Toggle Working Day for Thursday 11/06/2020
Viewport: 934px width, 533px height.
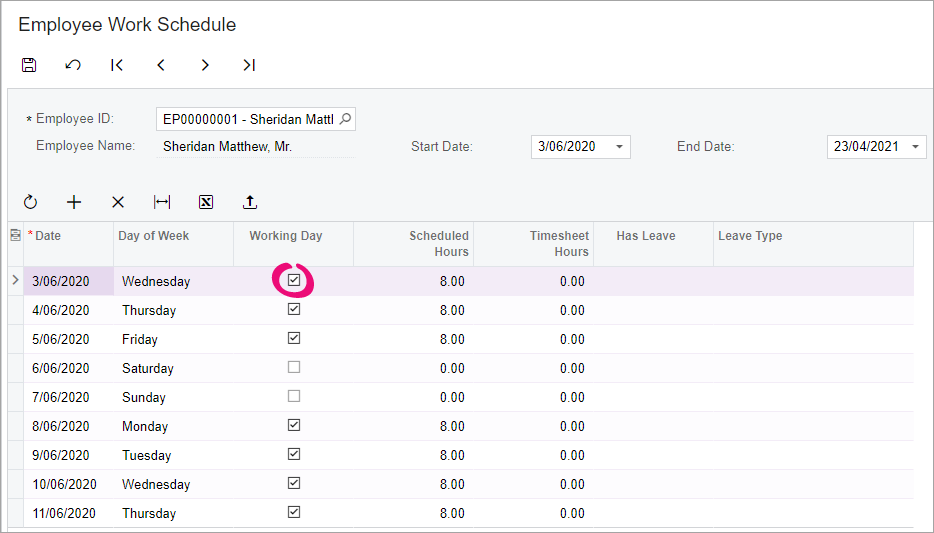[x=294, y=512]
